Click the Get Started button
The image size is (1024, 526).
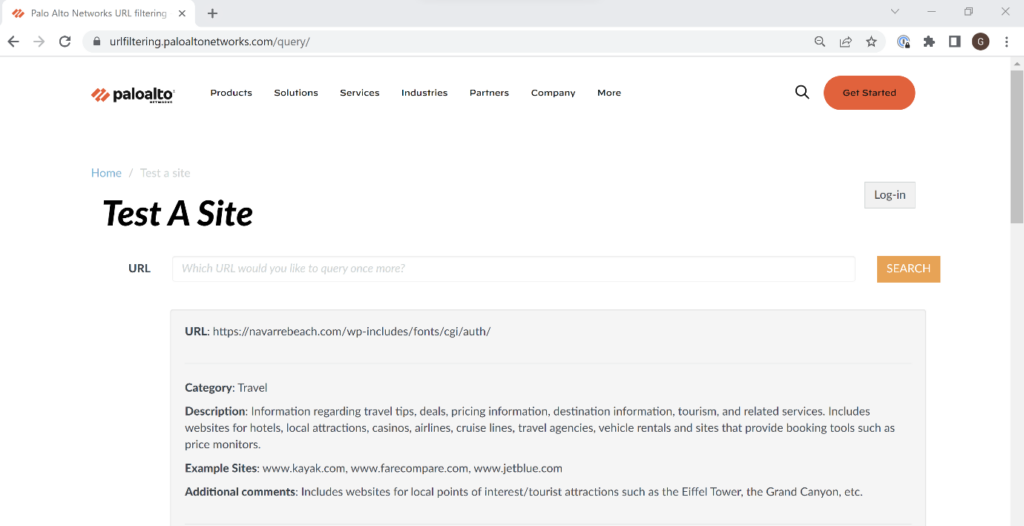(x=869, y=93)
